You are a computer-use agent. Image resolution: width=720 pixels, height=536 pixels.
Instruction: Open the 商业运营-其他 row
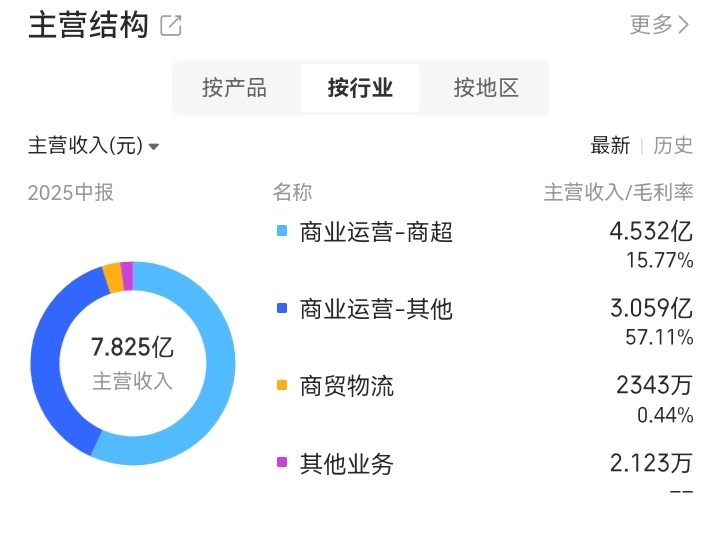(x=484, y=322)
